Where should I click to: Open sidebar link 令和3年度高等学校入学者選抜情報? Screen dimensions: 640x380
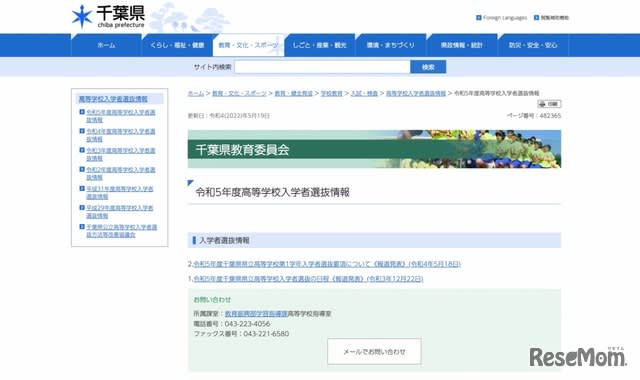[121, 154]
